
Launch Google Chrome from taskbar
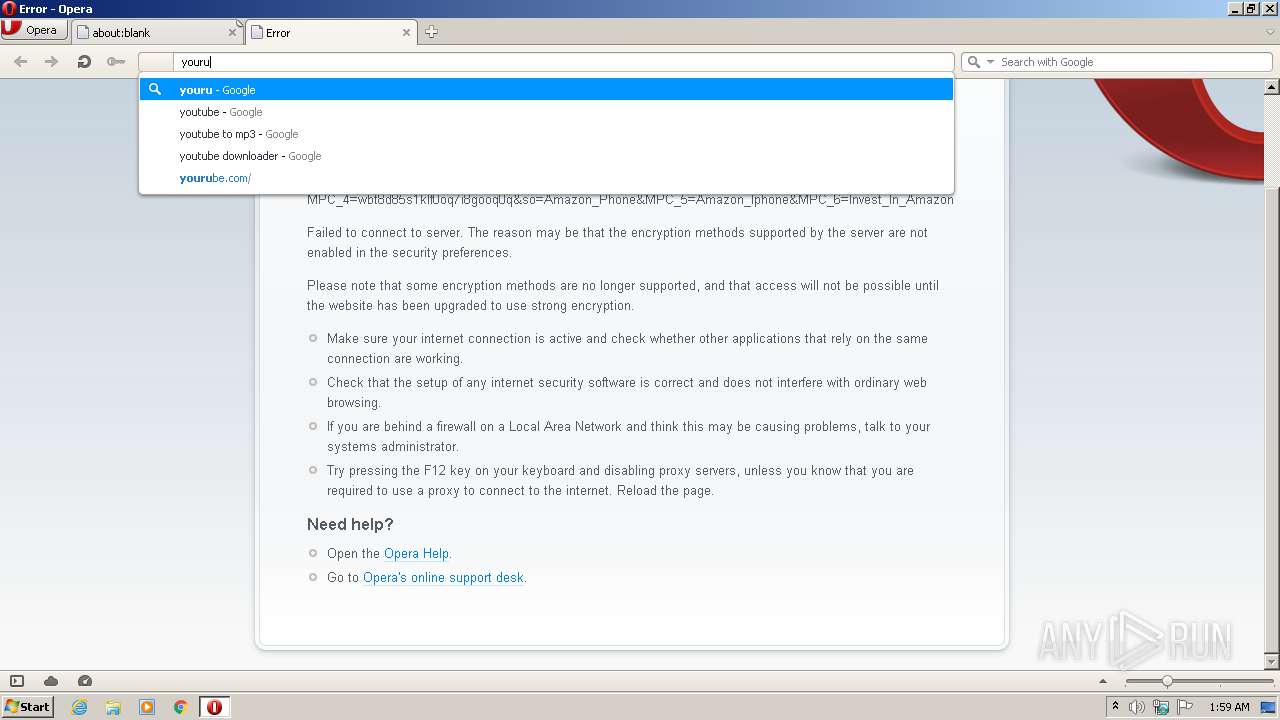click(x=181, y=707)
